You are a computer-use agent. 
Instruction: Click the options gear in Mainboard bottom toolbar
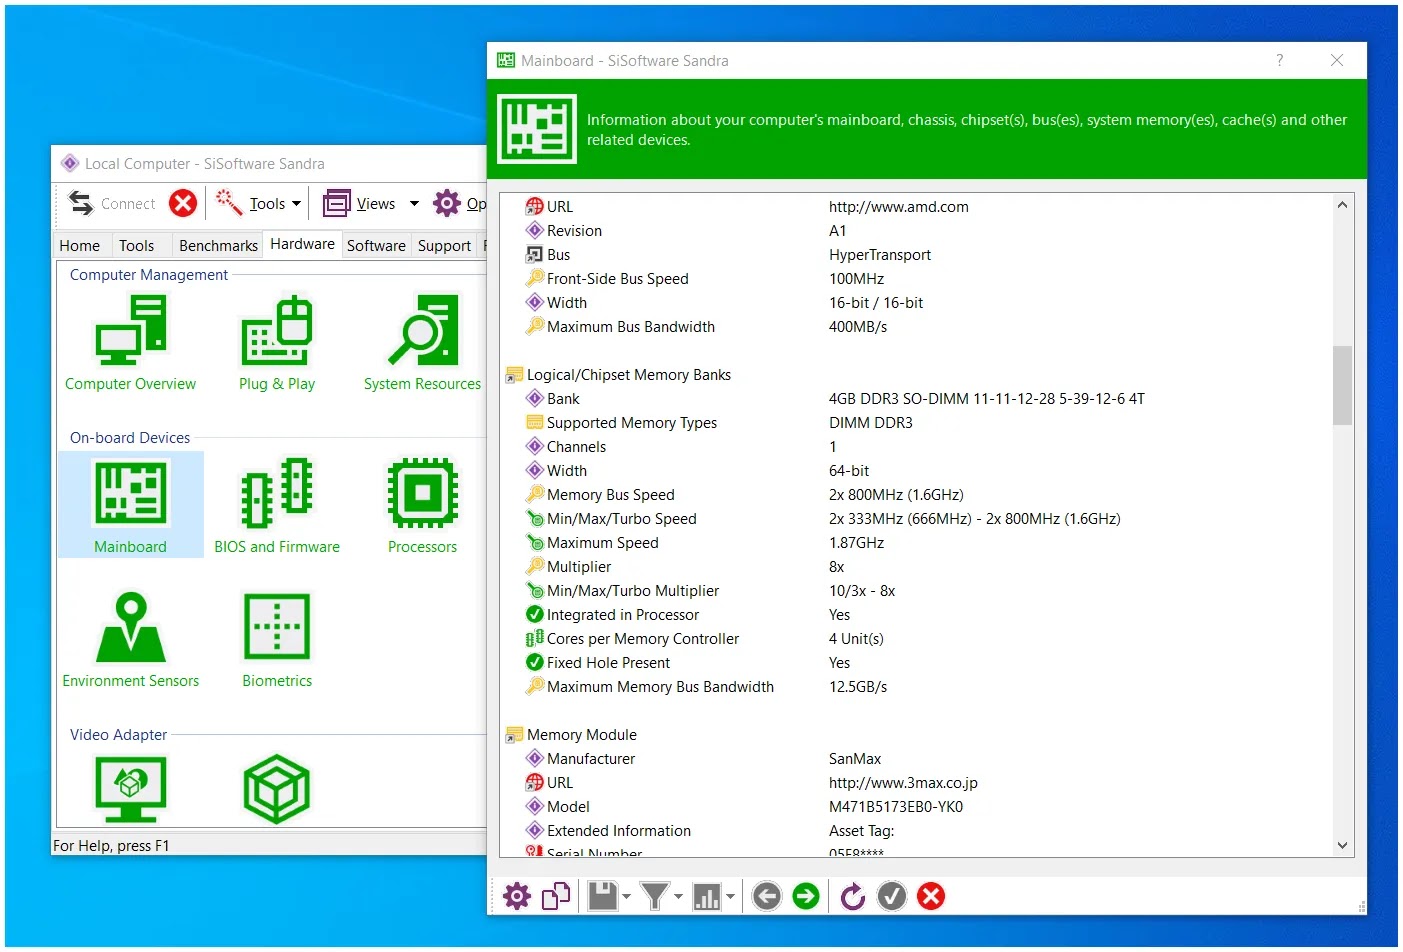(x=517, y=896)
